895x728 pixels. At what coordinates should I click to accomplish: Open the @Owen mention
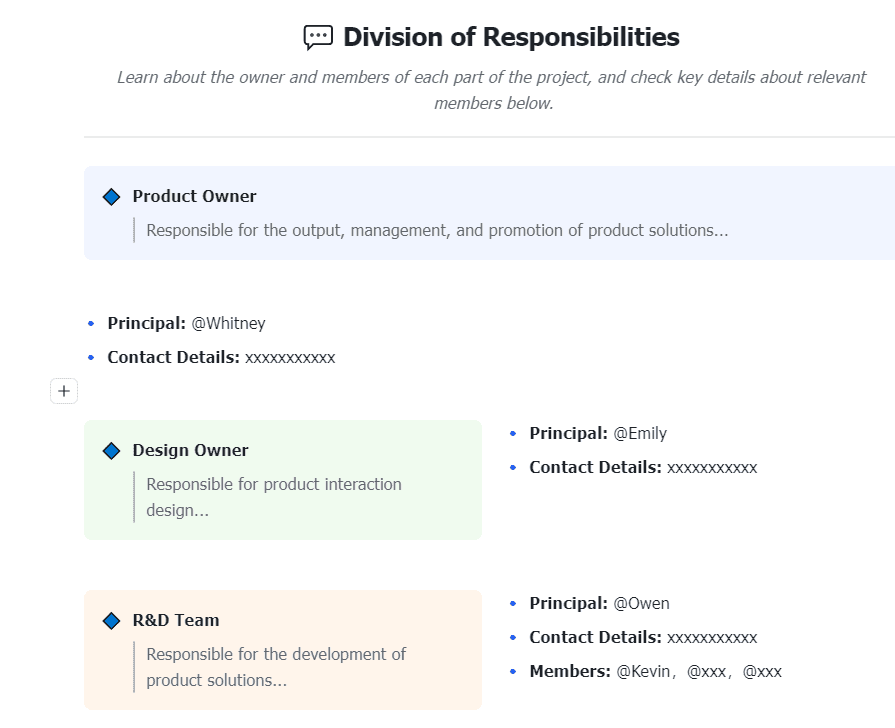pyautogui.click(x=642, y=603)
